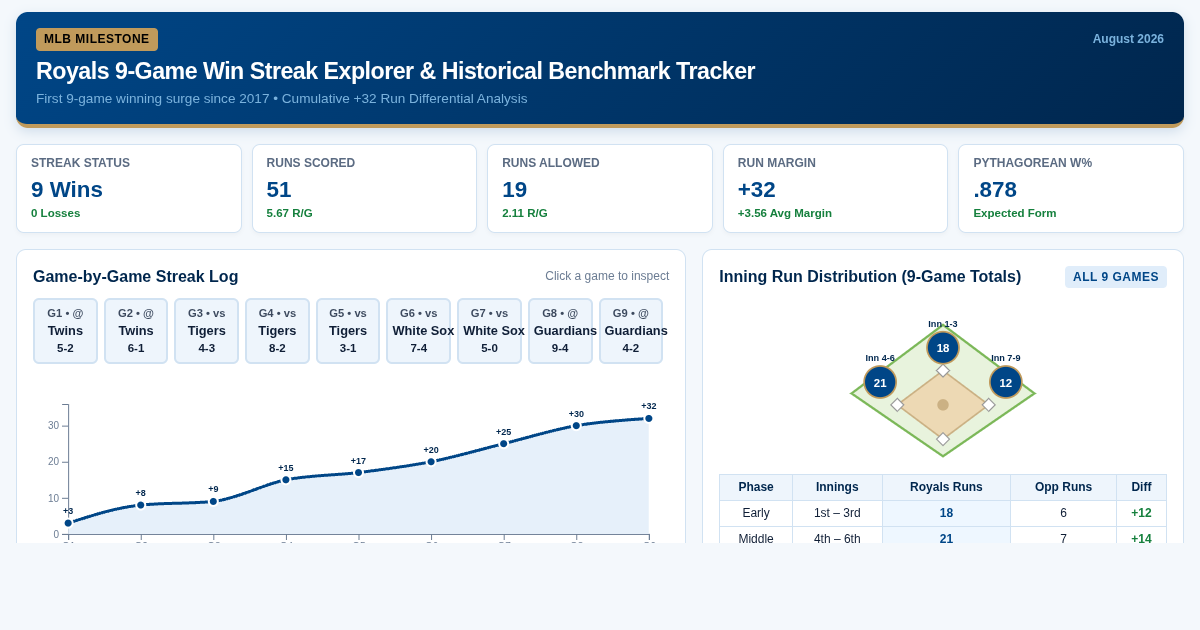The image size is (1200, 630).
Task: Click the Phase column header
Action: (756, 487)
